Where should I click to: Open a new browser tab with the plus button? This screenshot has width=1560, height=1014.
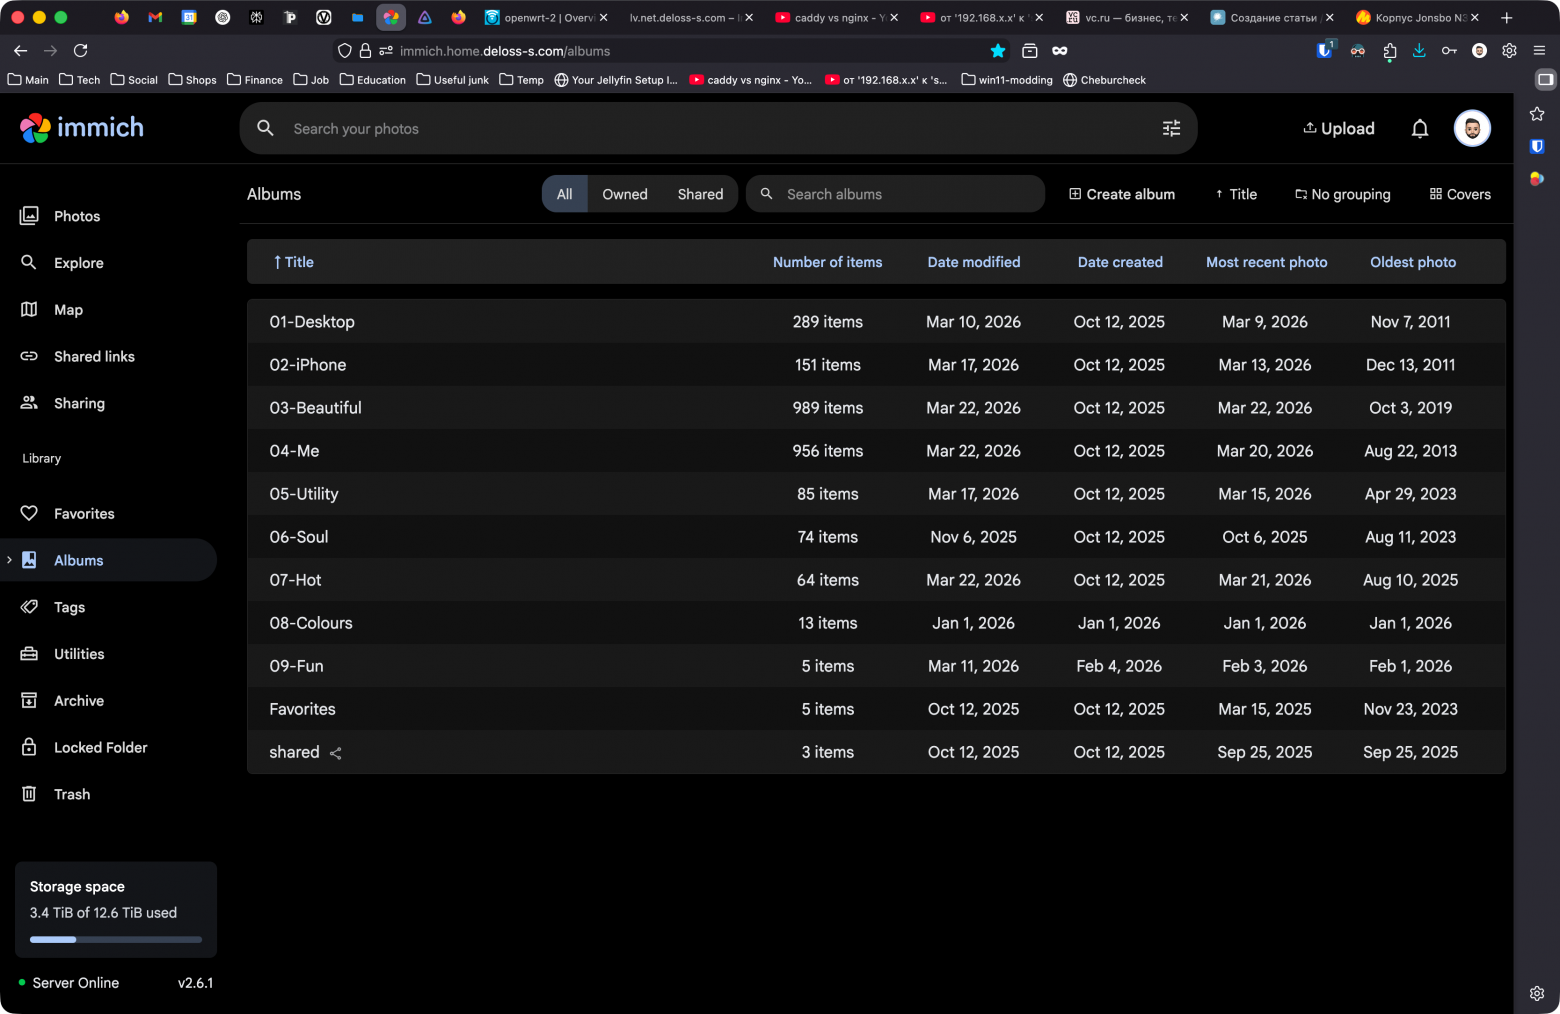(x=1506, y=17)
